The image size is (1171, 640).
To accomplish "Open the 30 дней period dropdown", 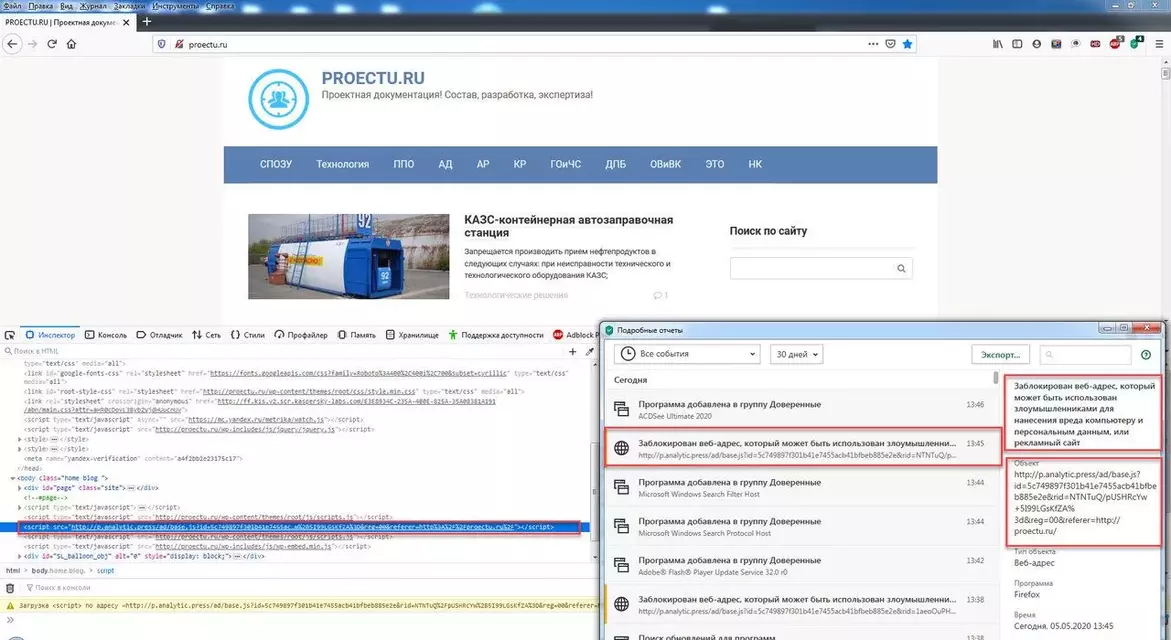I will pos(796,354).
